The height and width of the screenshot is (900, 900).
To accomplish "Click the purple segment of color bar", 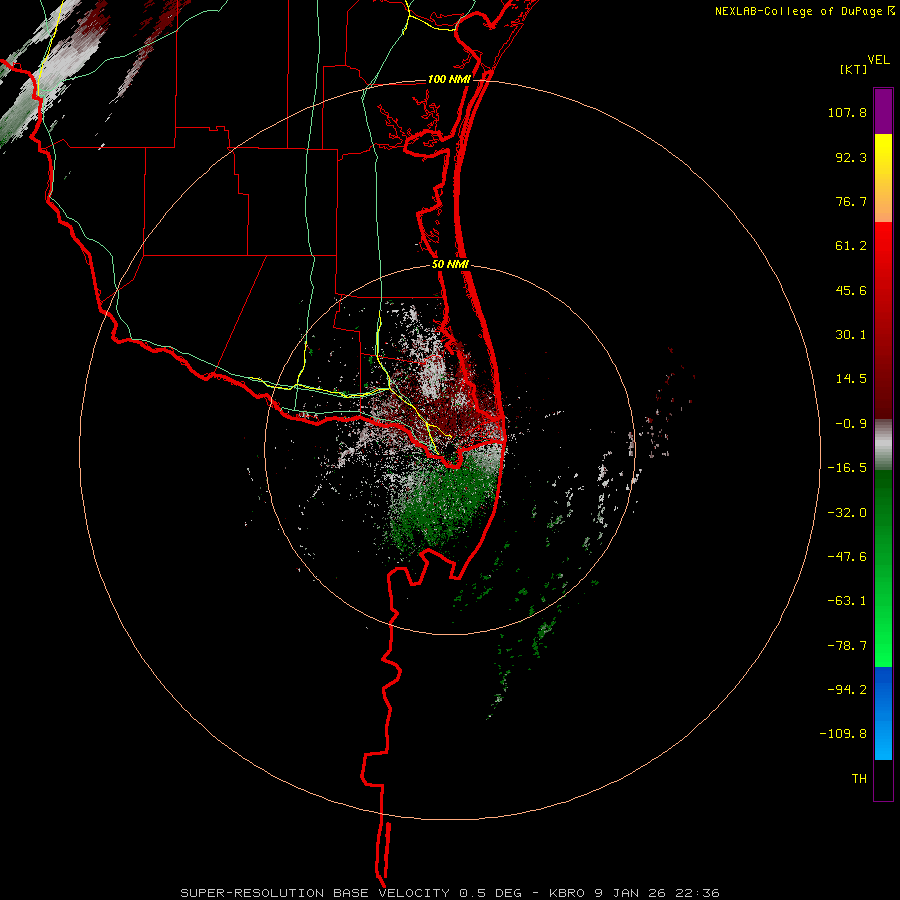I will coord(883,112).
